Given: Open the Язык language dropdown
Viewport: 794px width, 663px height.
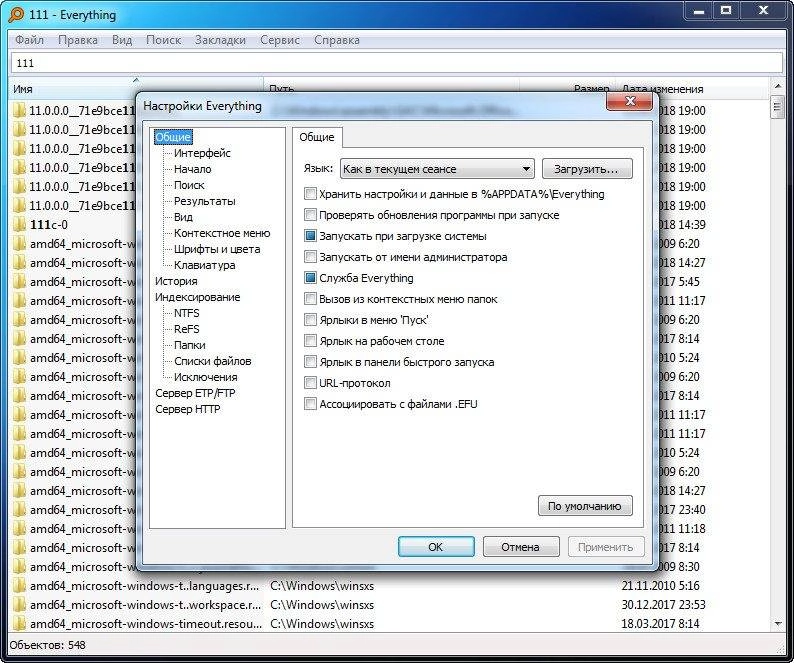Looking at the screenshot, I should click(438, 169).
